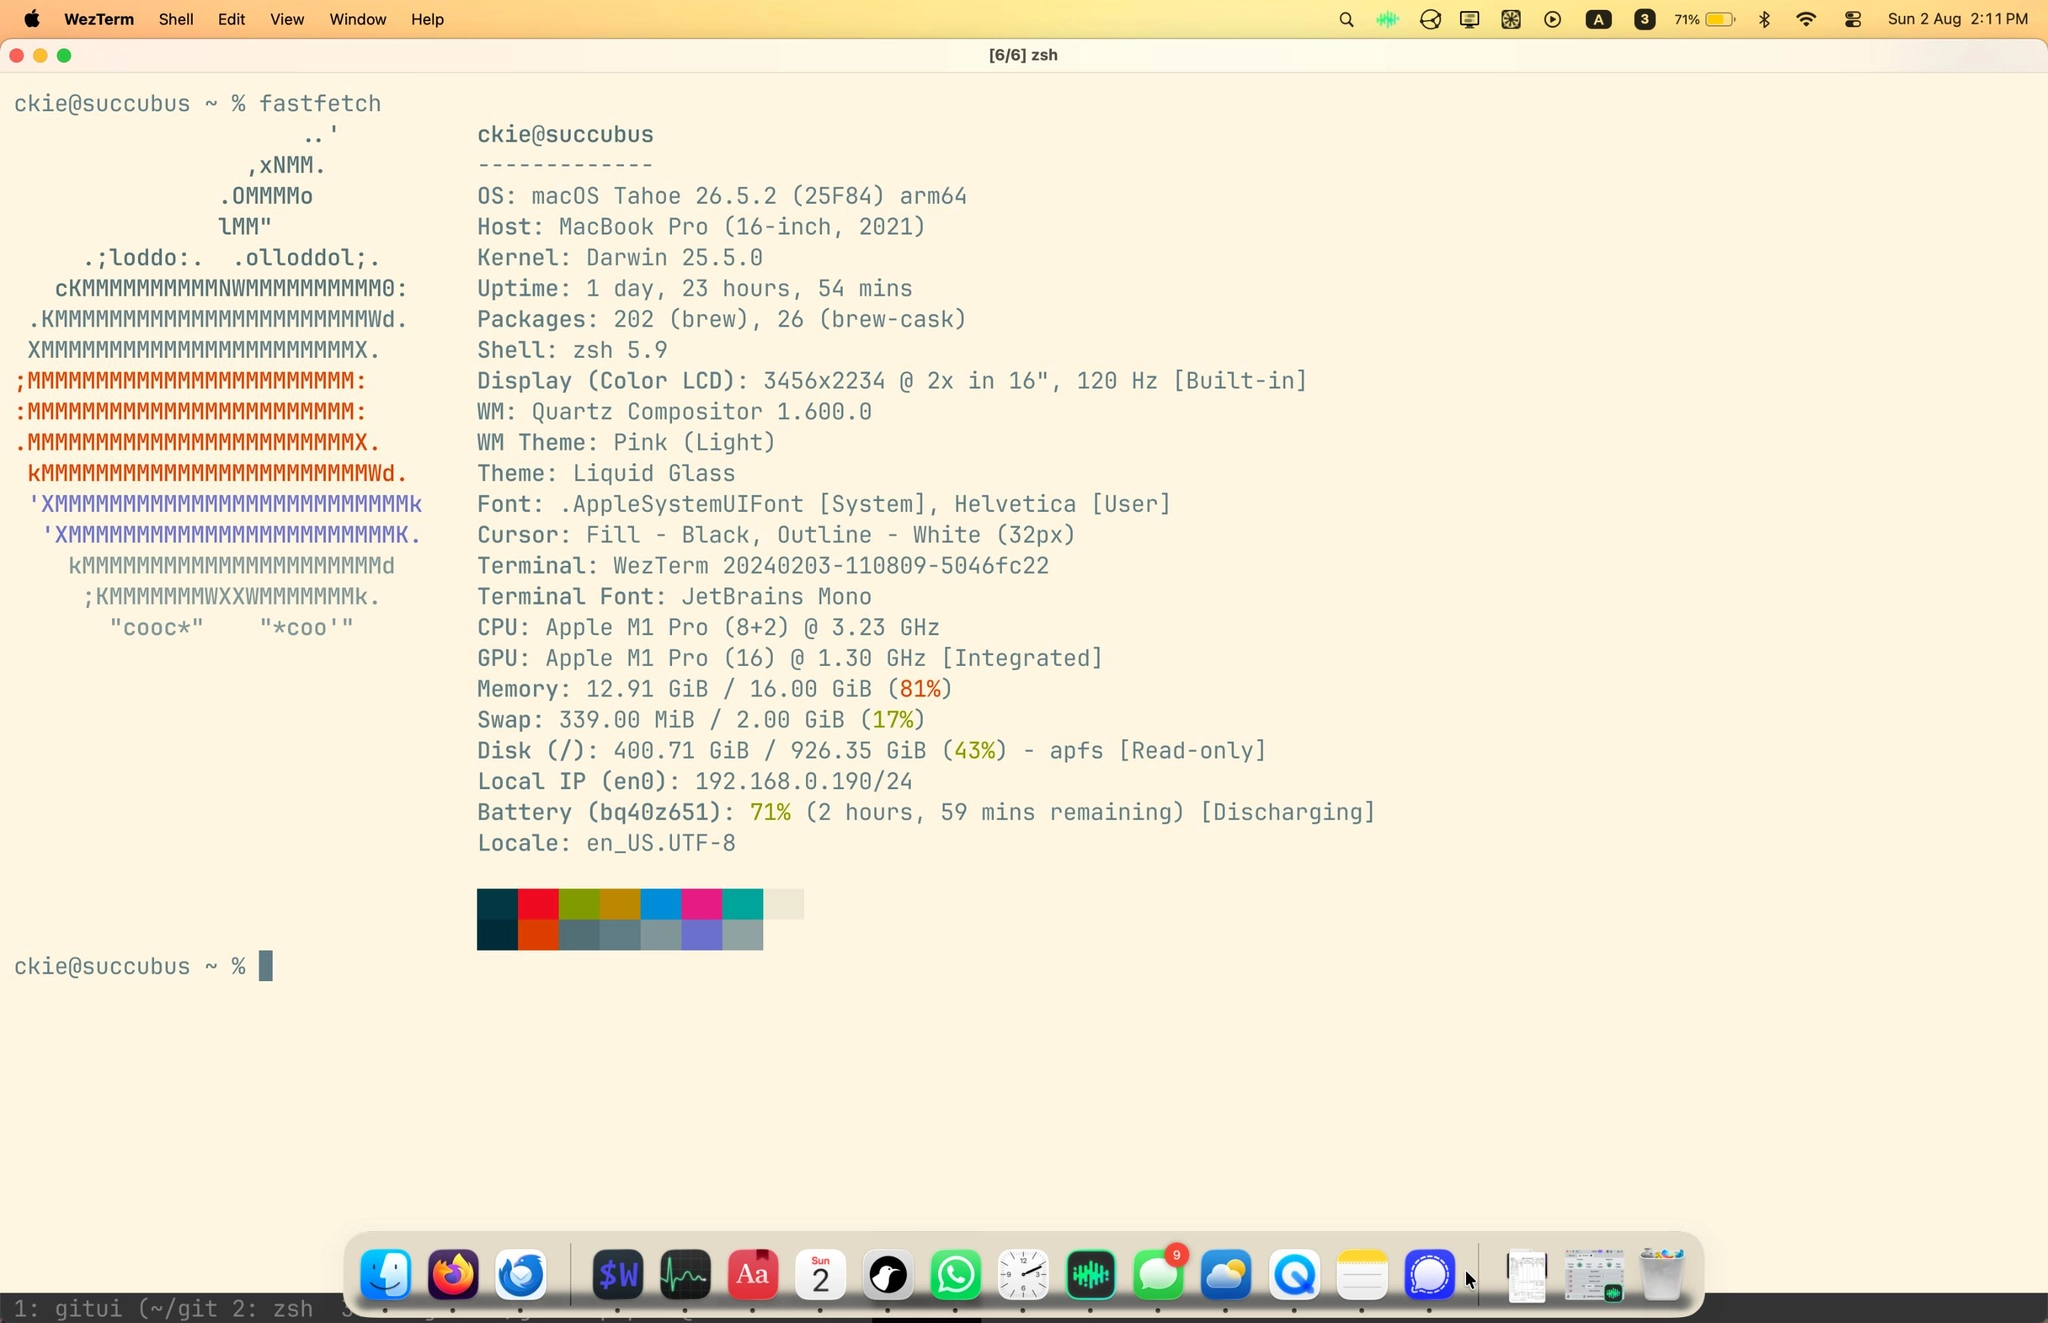Open the Wi-Fi menu
Image resolution: width=2048 pixels, height=1323 pixels.
tap(1806, 19)
